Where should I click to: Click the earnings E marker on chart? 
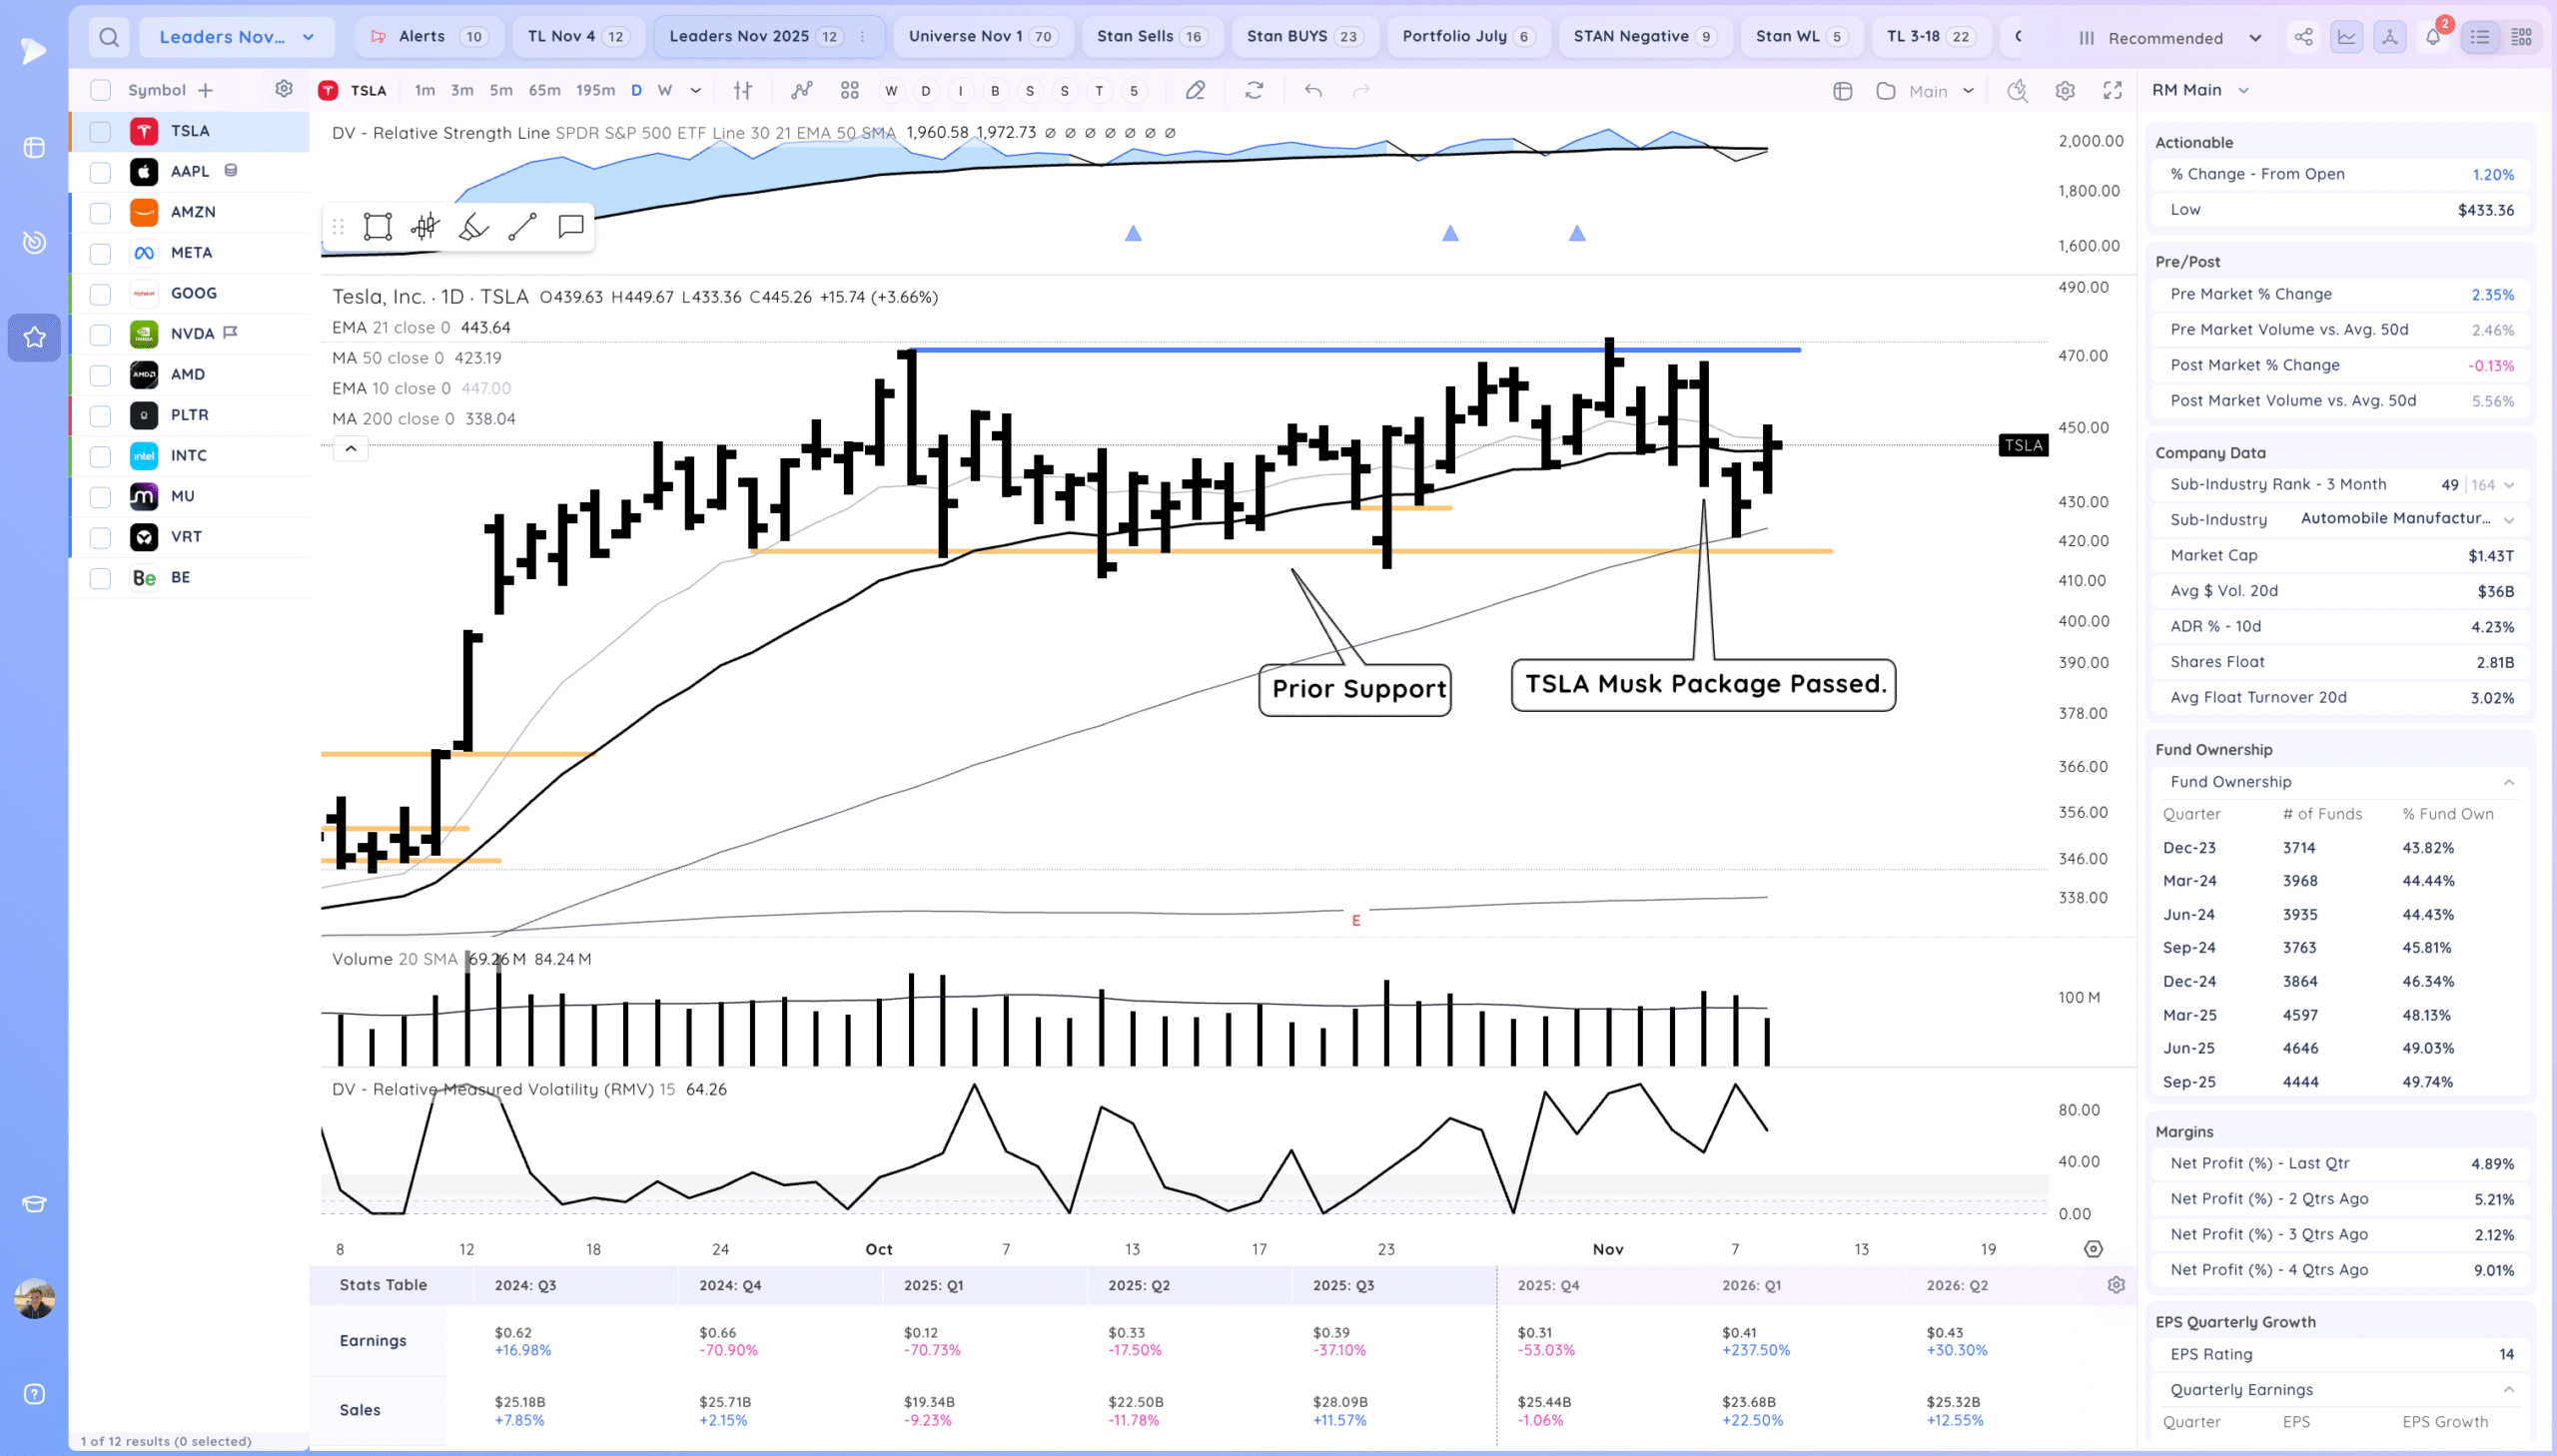pyautogui.click(x=1355, y=920)
